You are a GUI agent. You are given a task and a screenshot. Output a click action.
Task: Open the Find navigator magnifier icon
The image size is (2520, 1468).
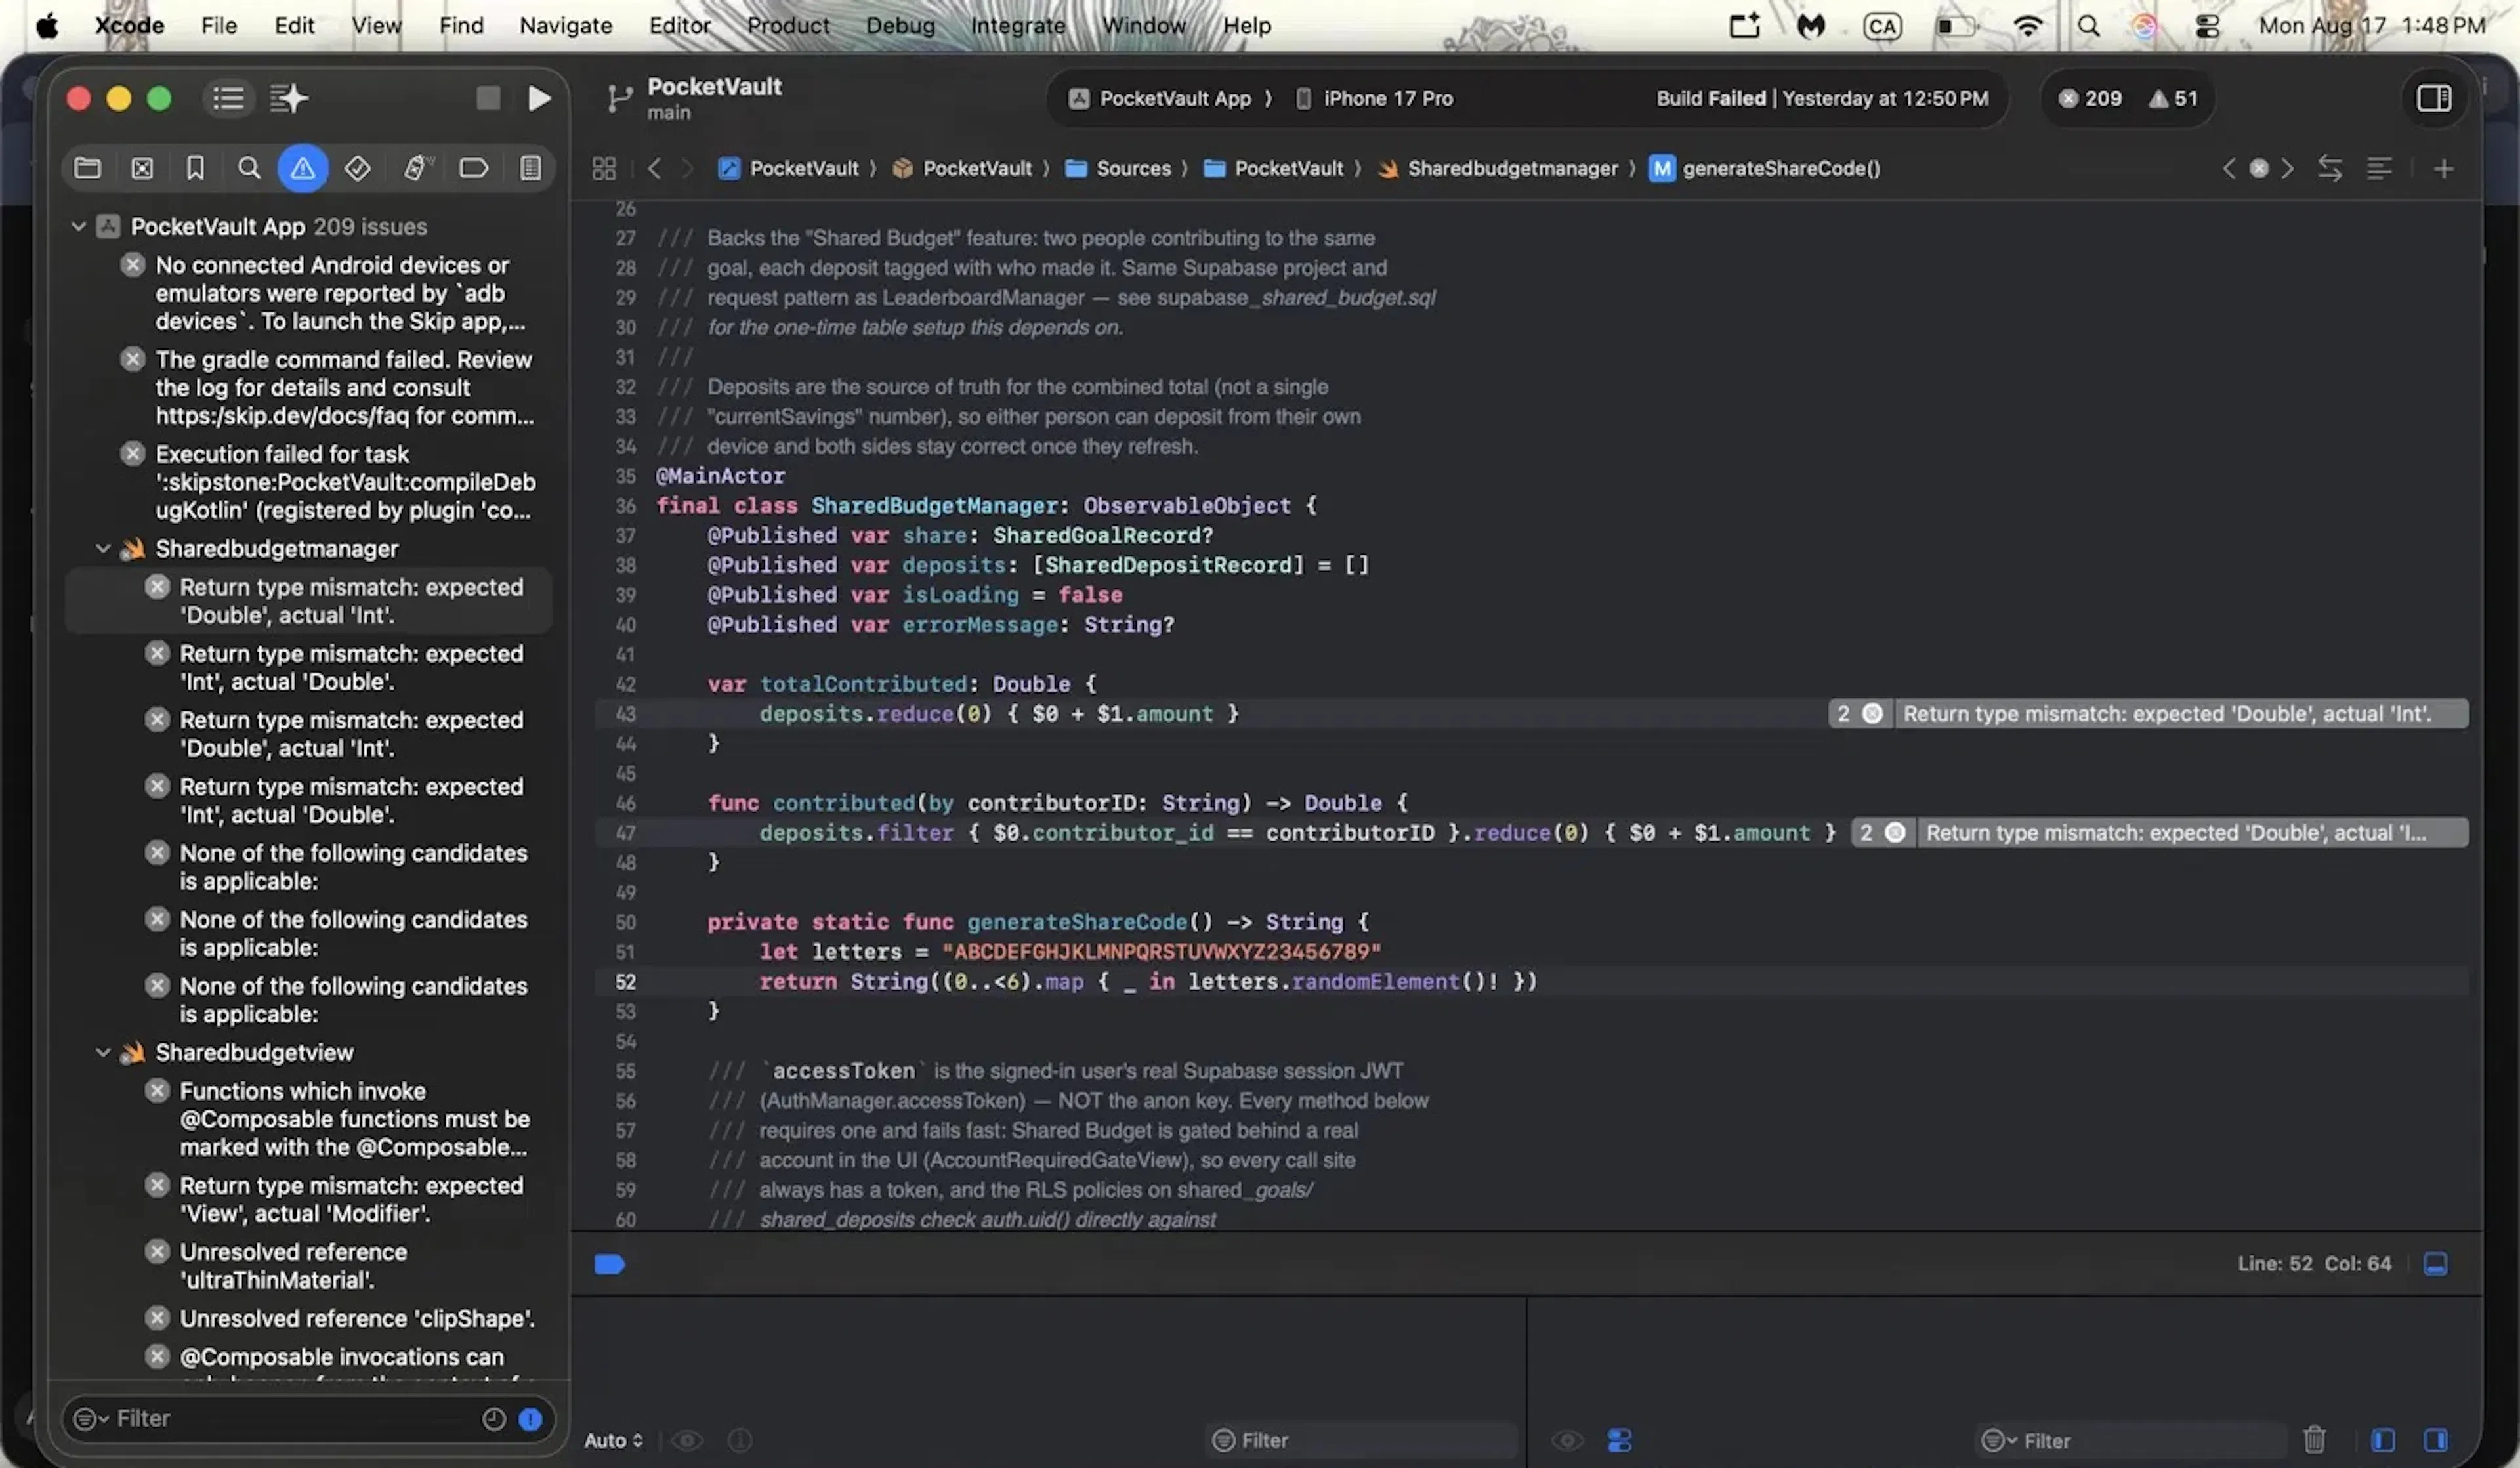coord(249,168)
